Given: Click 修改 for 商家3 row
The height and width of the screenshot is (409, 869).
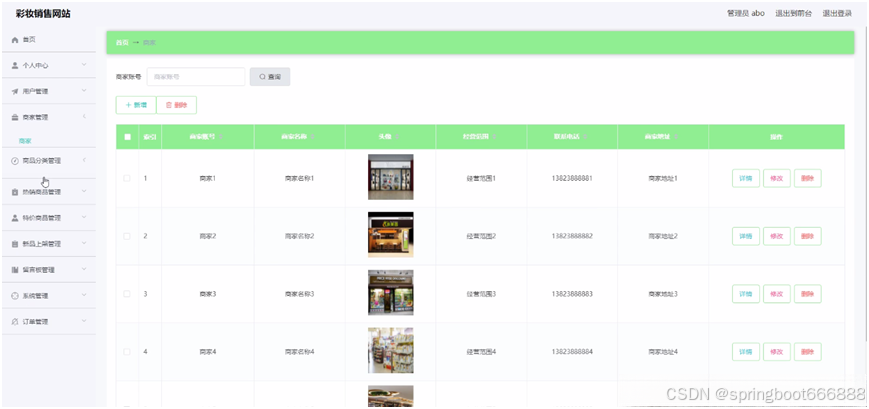Looking at the screenshot, I should 777,294.
